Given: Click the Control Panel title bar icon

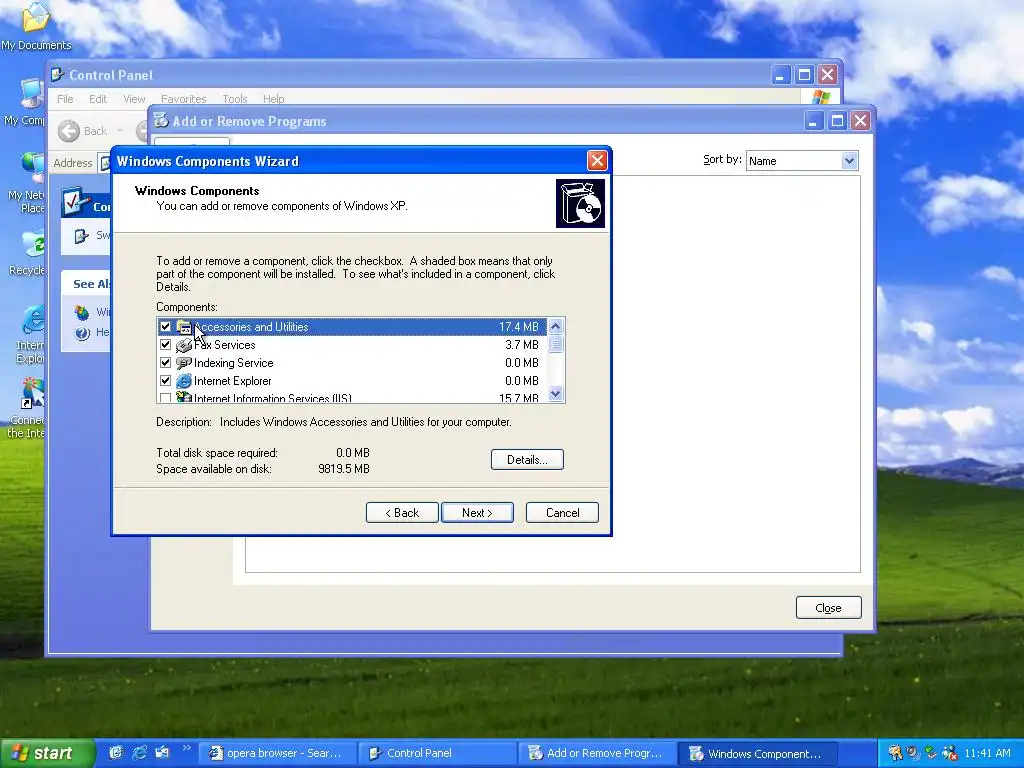Looking at the screenshot, I should click(x=57, y=74).
